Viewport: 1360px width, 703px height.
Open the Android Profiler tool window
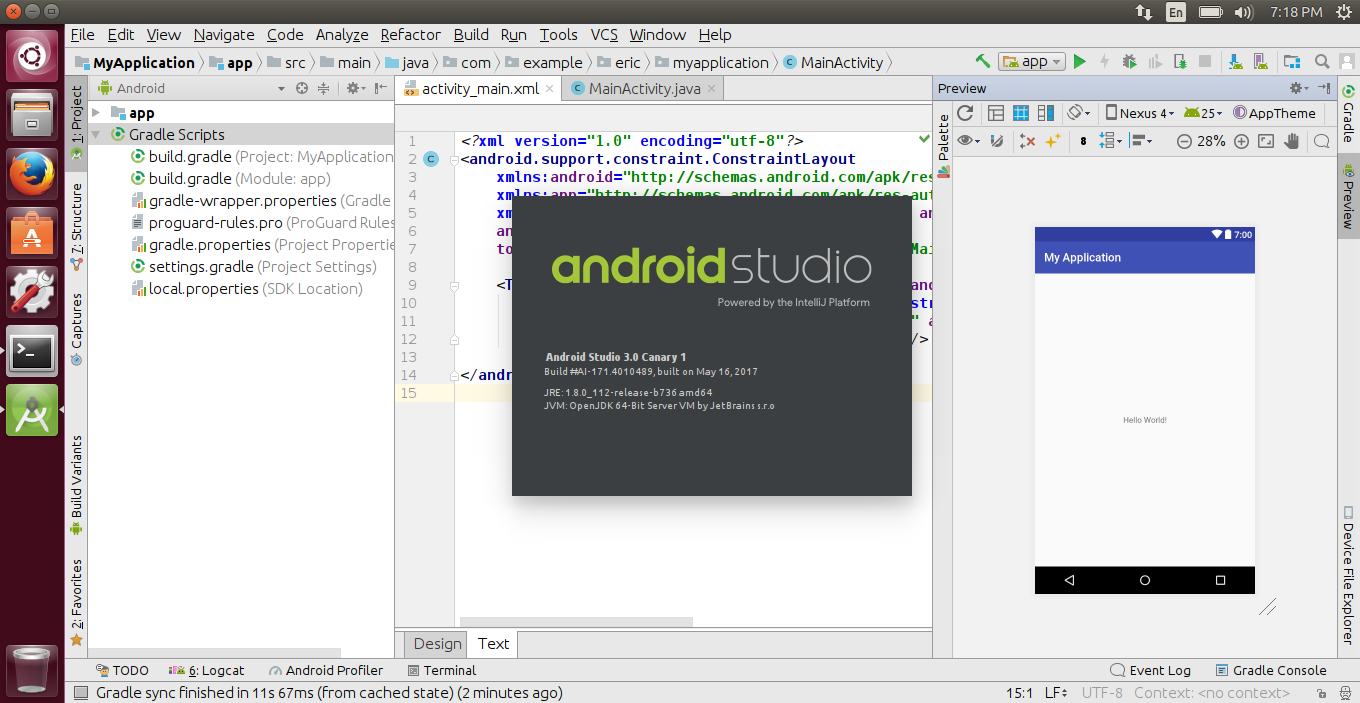click(325, 670)
